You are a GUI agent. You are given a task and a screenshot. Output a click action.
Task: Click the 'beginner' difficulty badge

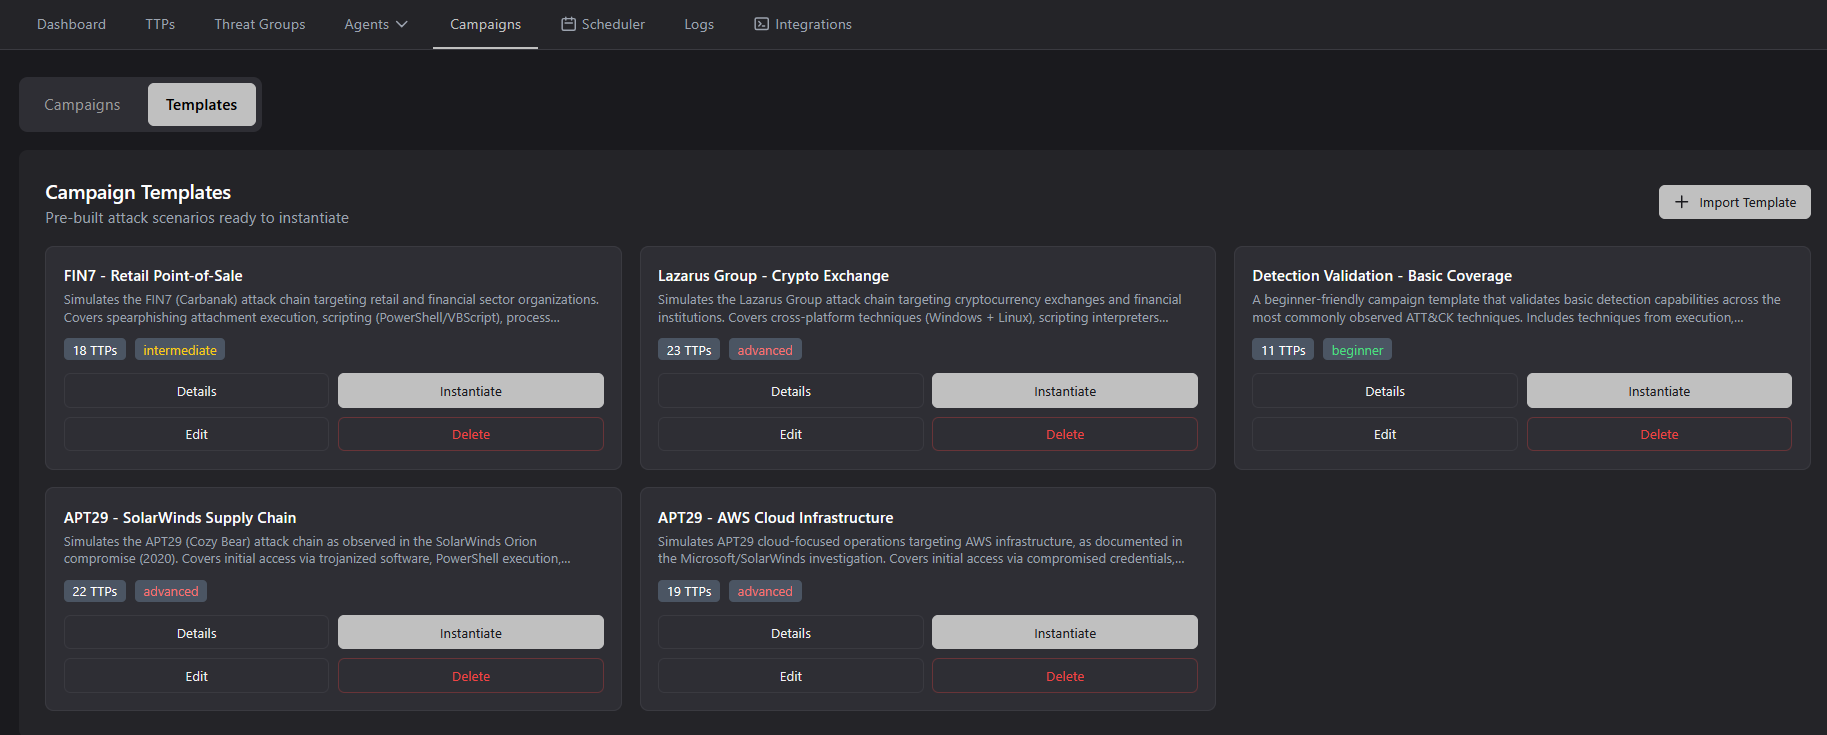point(1357,350)
